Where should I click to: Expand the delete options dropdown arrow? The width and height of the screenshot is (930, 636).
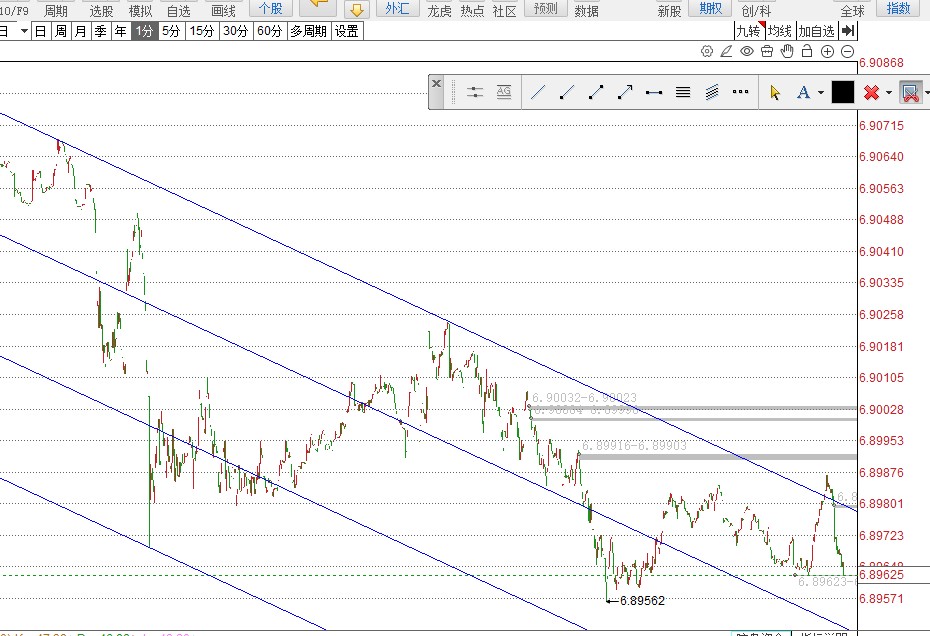tap(888, 93)
